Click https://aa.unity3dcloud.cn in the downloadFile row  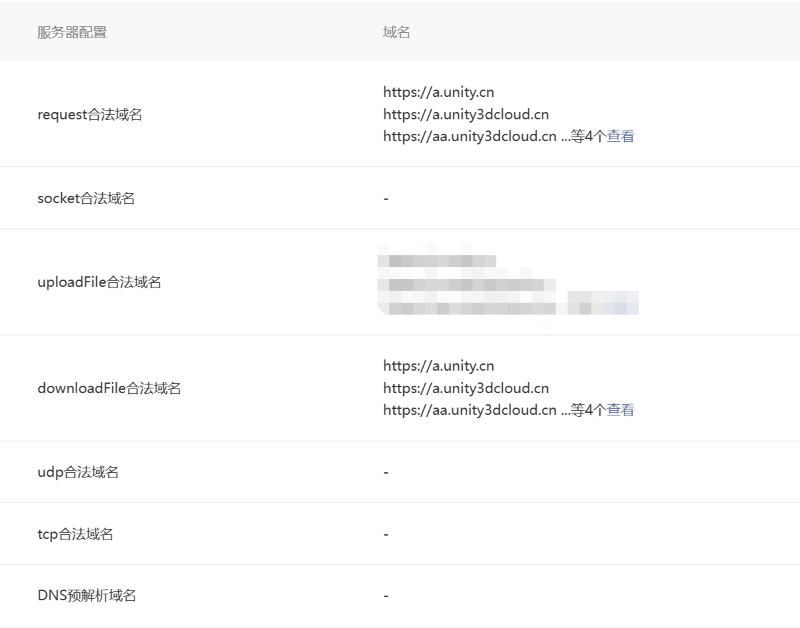(x=469, y=410)
